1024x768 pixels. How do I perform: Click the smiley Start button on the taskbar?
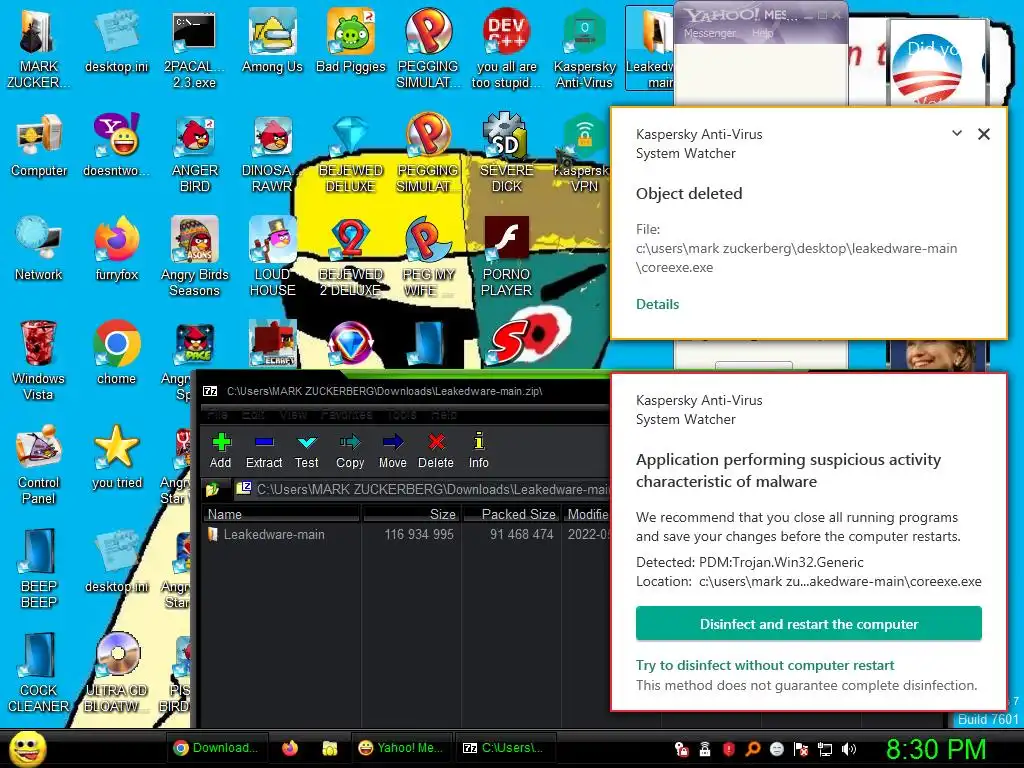[27, 748]
